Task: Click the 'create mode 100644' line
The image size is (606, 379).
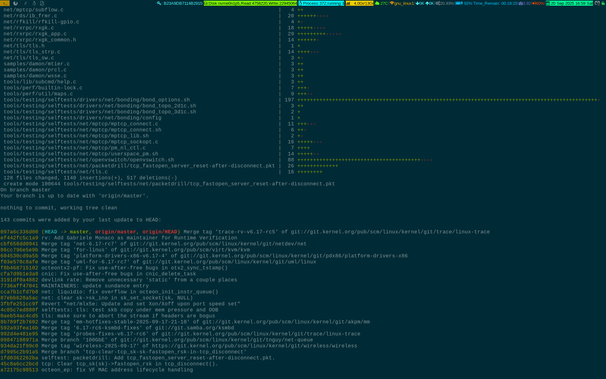Action: (169, 184)
